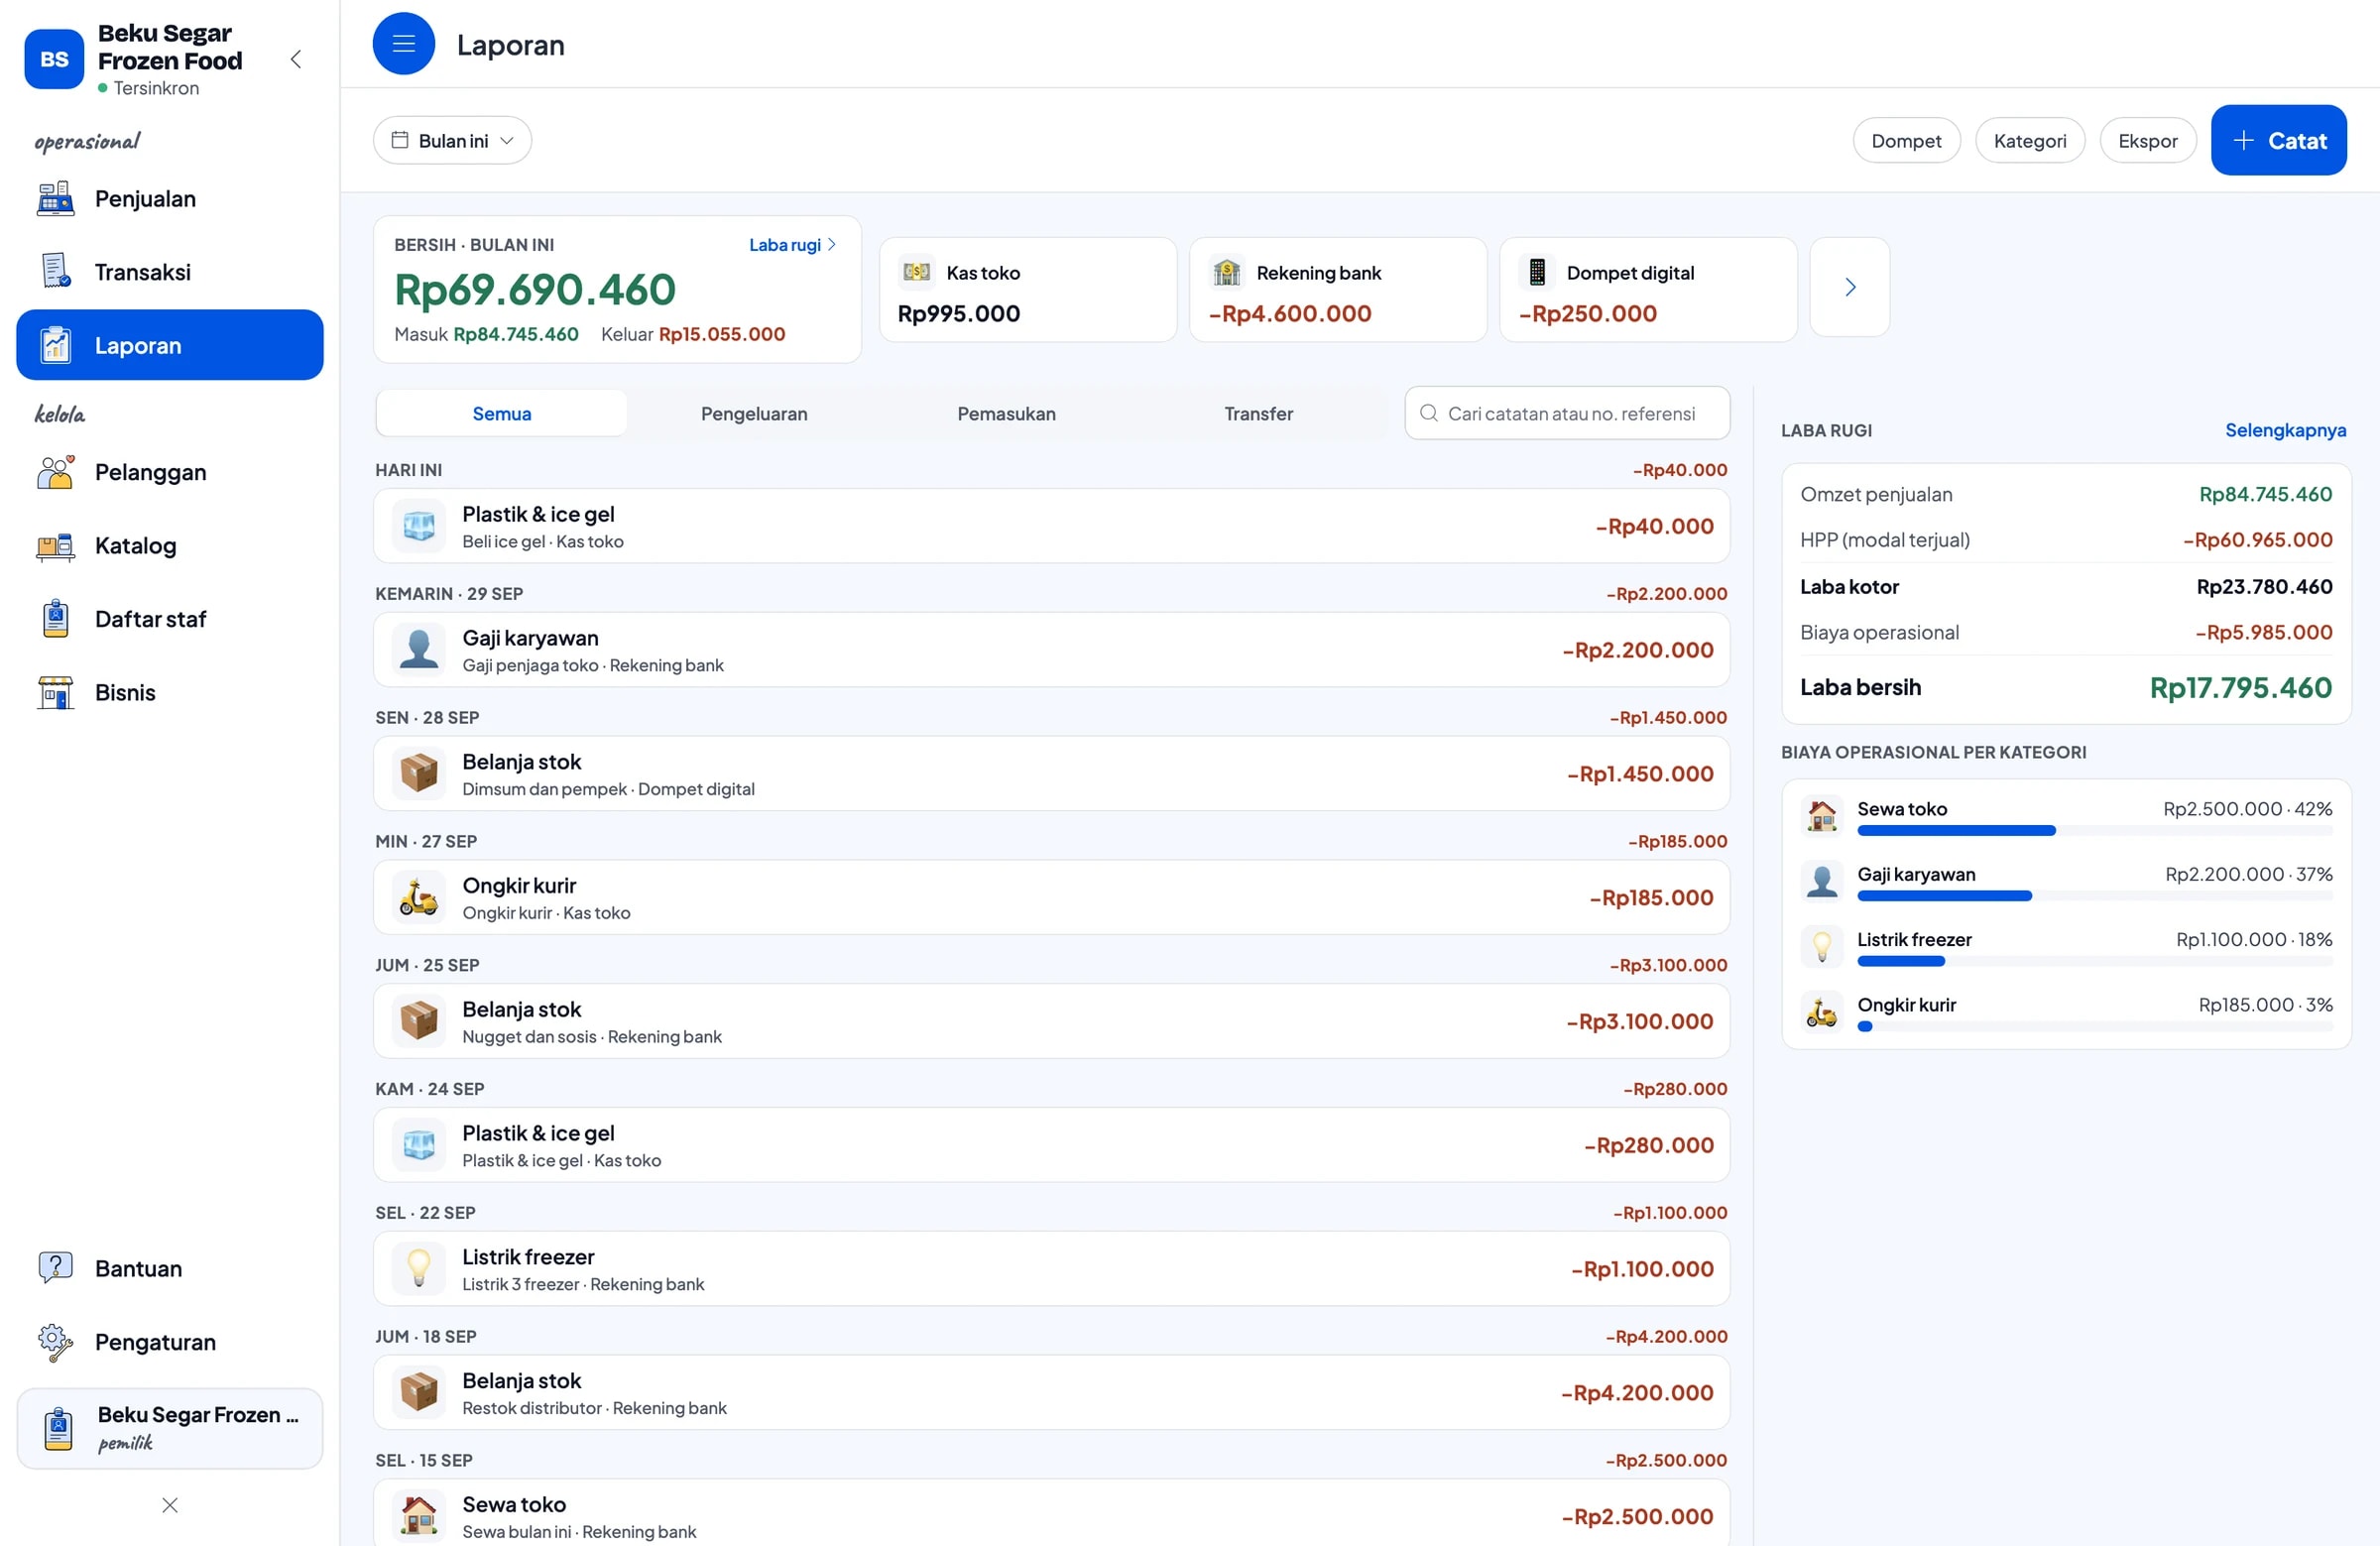Go to Pelanggan section

click(x=169, y=472)
